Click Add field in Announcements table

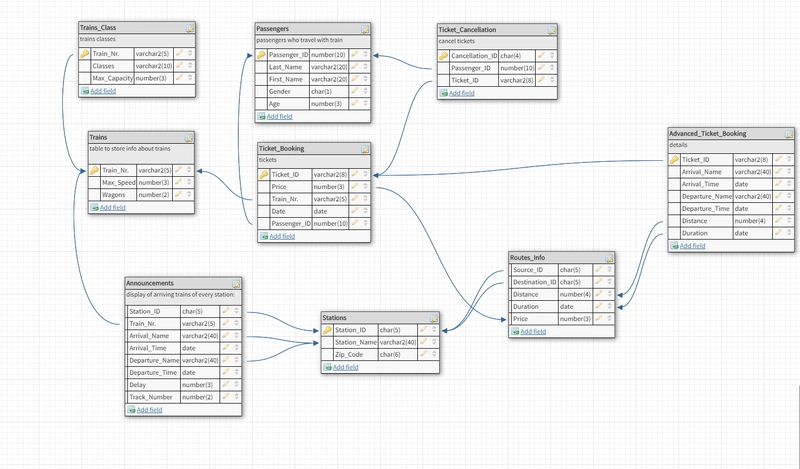pos(149,410)
